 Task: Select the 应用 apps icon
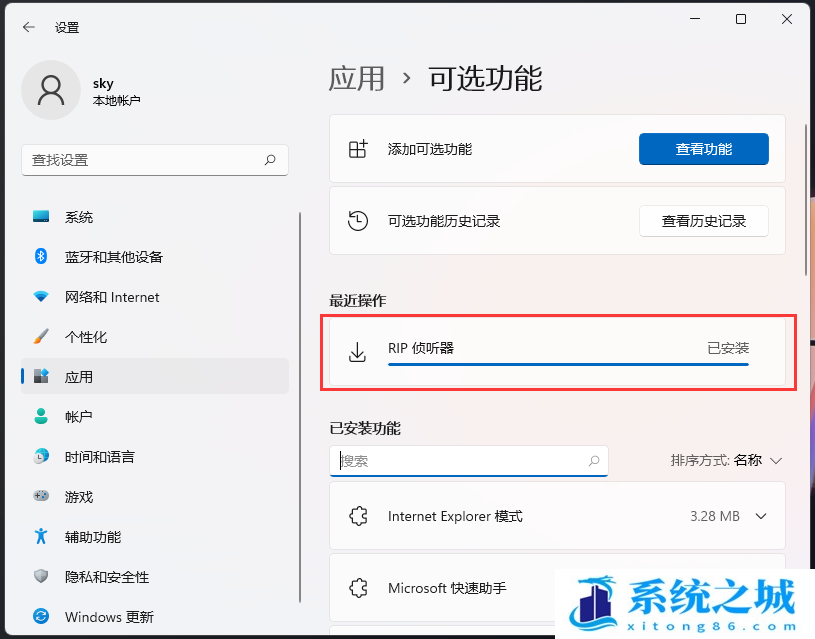pos(41,376)
